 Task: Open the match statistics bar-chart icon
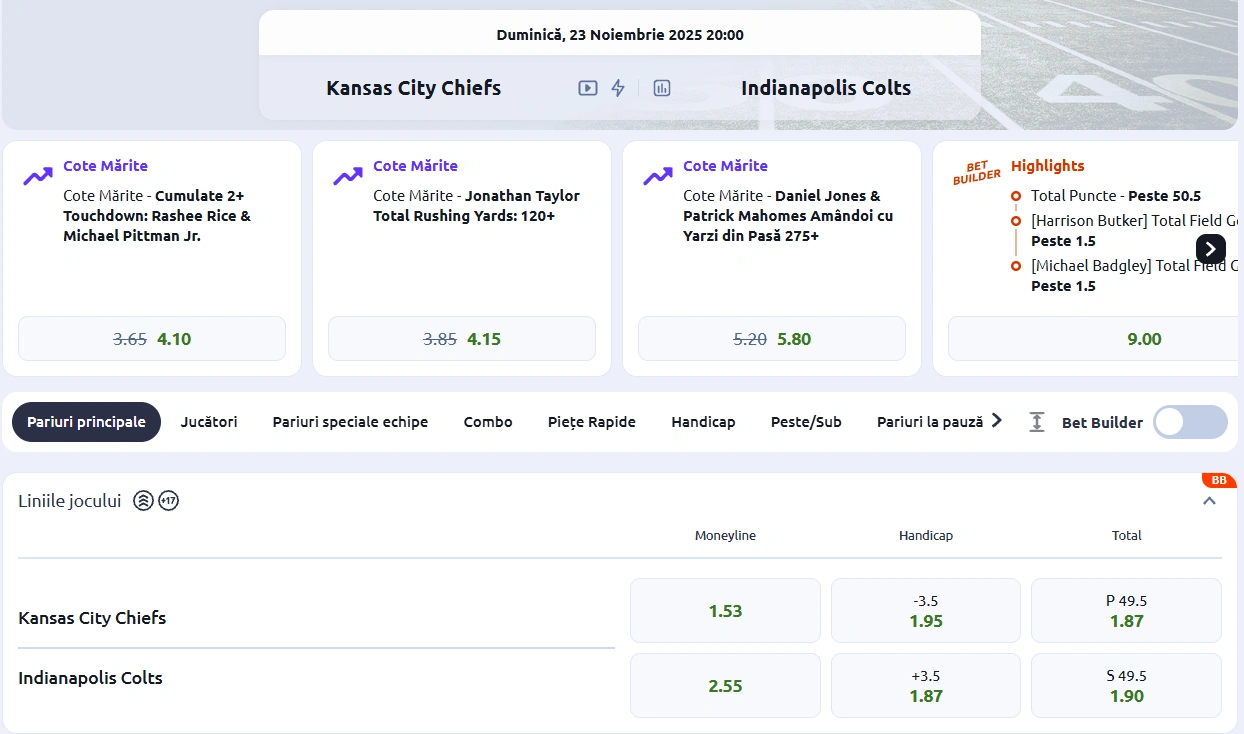point(661,88)
